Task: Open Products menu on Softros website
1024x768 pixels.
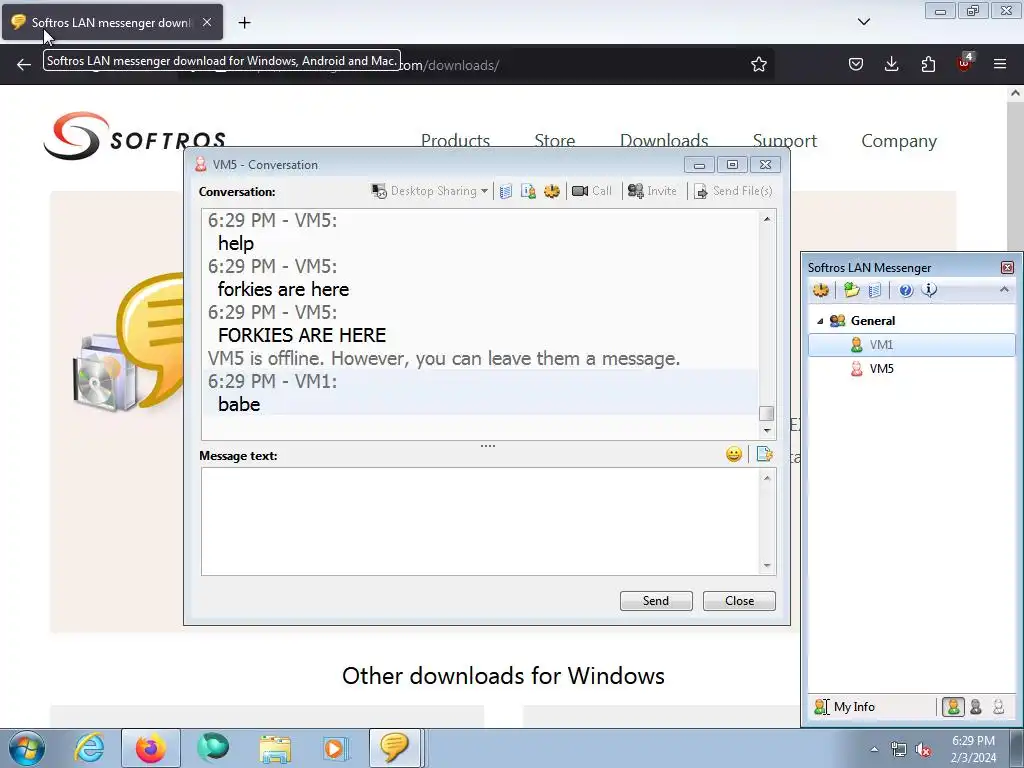Action: click(455, 140)
